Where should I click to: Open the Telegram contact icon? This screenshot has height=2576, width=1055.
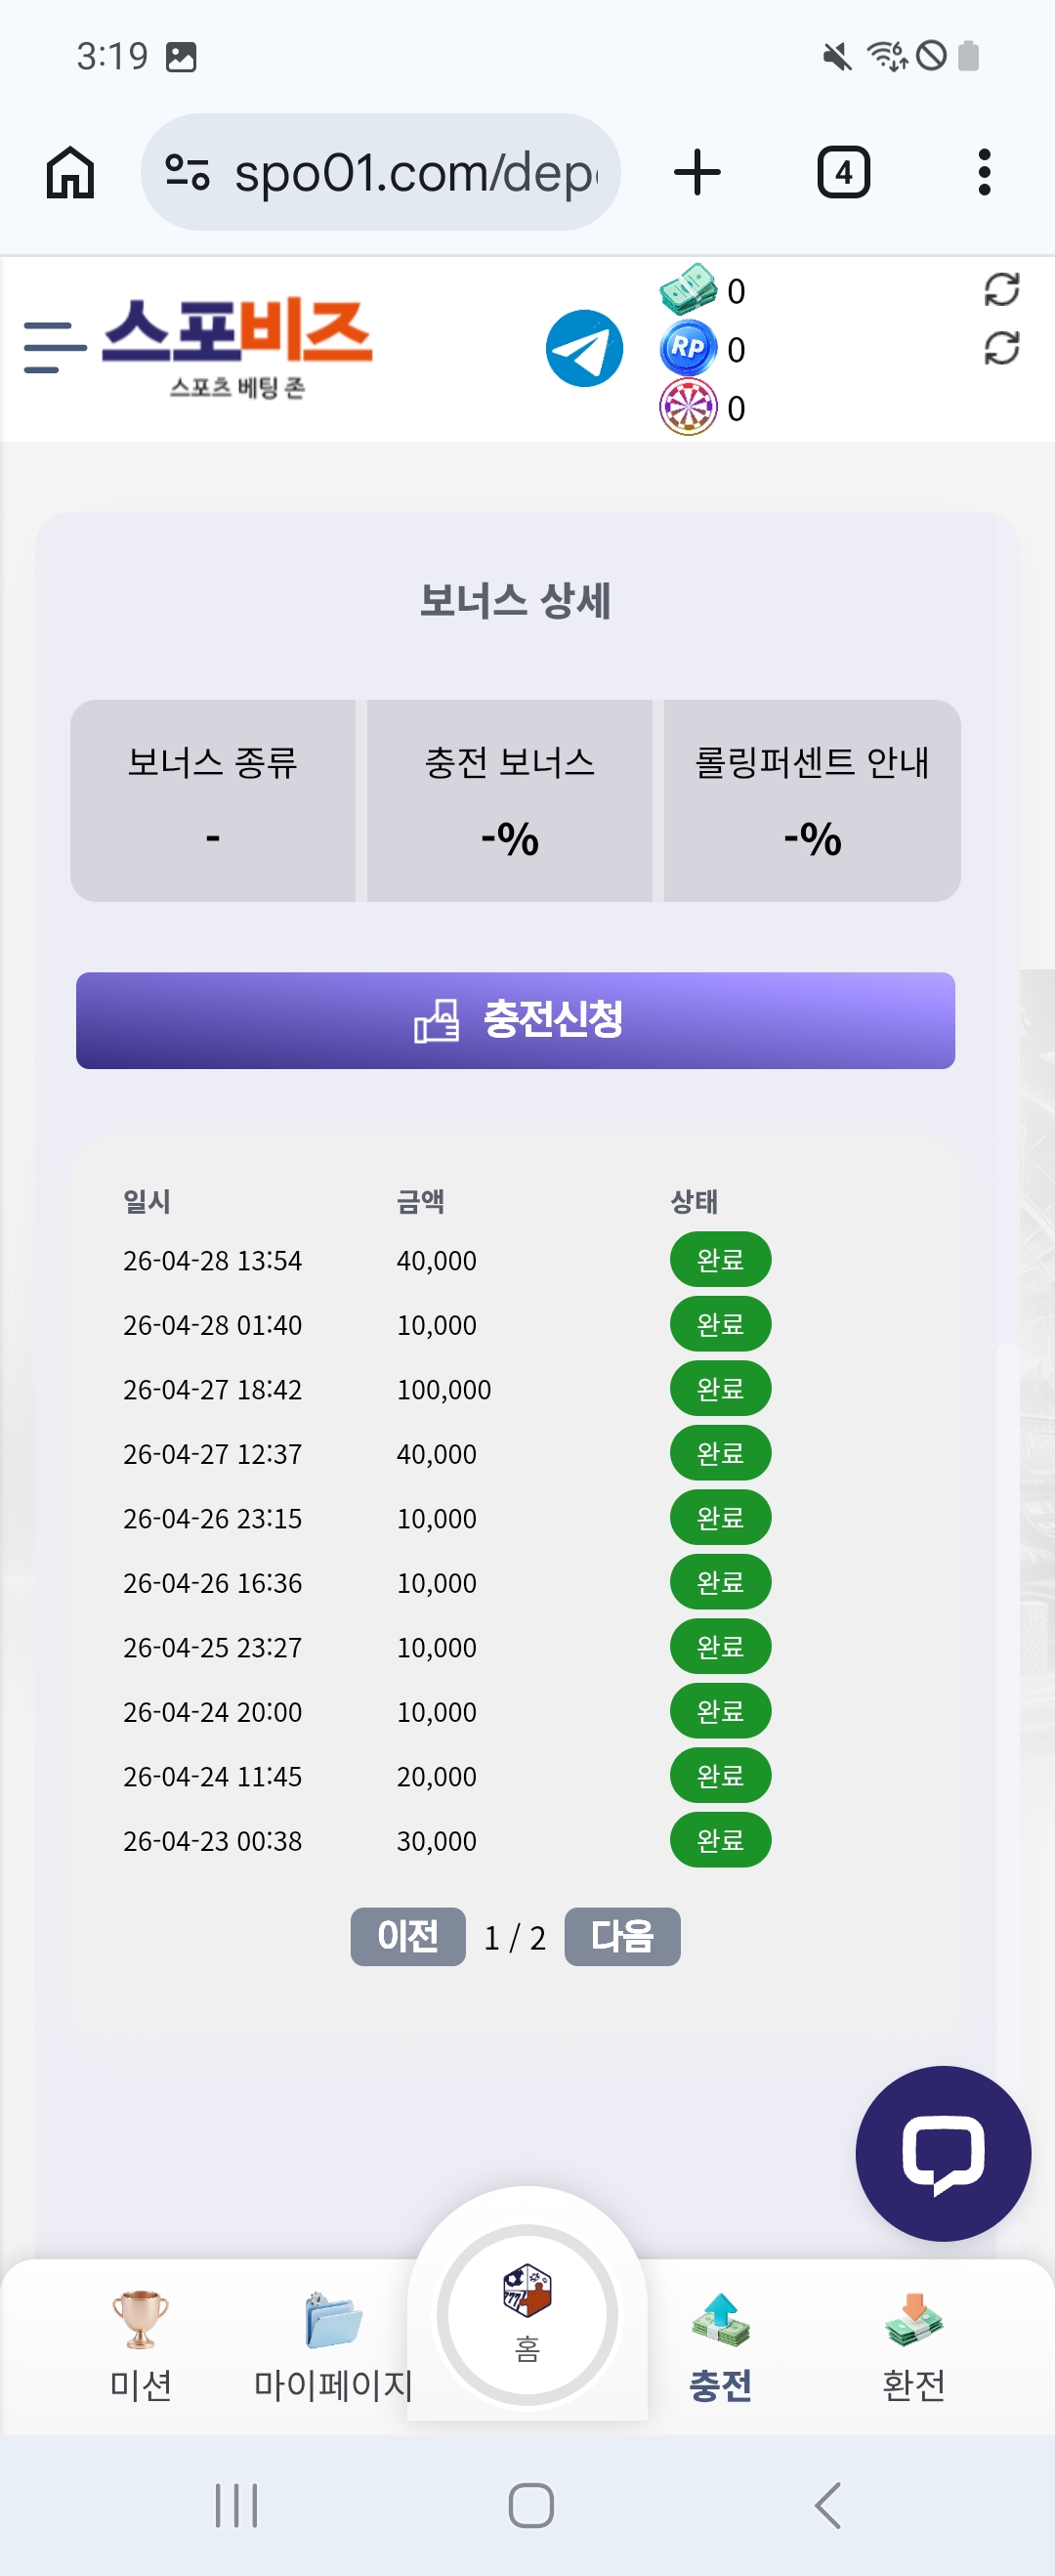coord(584,348)
